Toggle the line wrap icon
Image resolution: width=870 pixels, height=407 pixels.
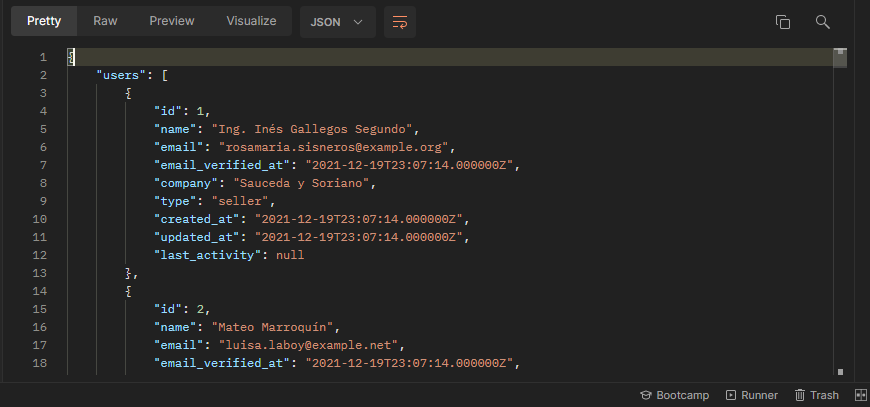(400, 22)
